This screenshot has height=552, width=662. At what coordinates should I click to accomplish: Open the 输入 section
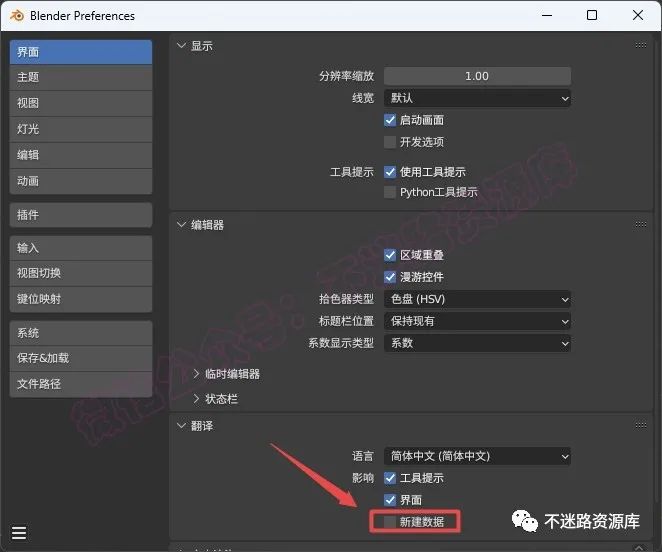pyautogui.click(x=81, y=248)
